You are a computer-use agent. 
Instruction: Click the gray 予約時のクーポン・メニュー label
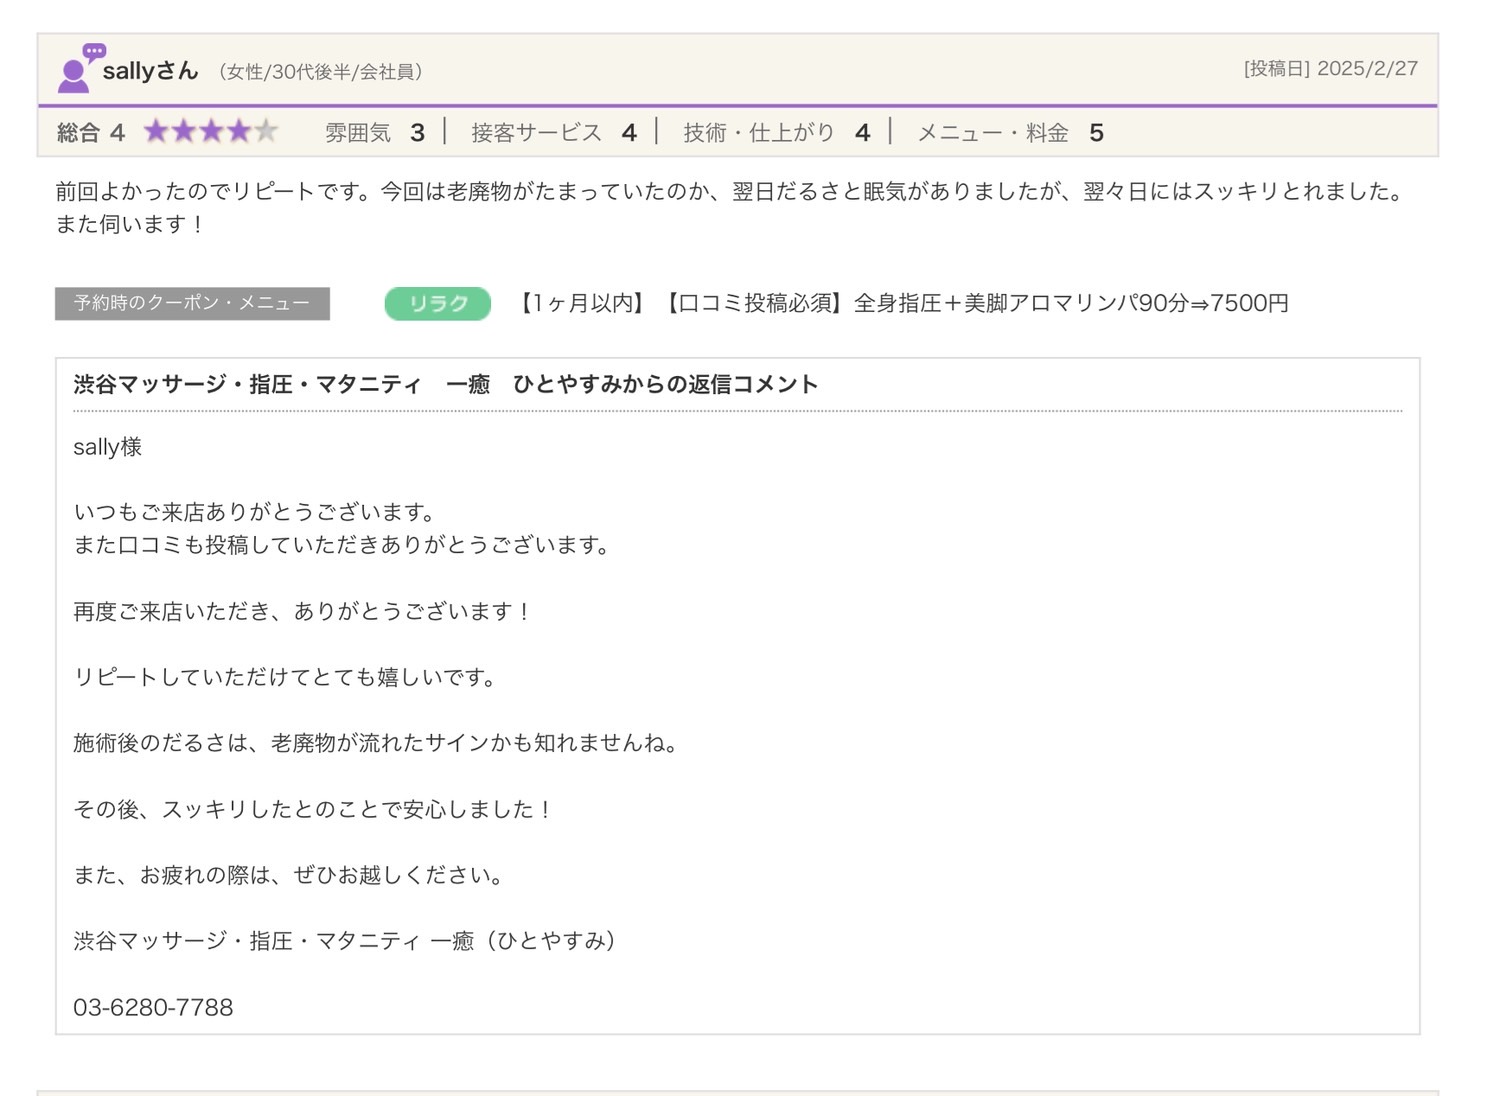(x=192, y=303)
